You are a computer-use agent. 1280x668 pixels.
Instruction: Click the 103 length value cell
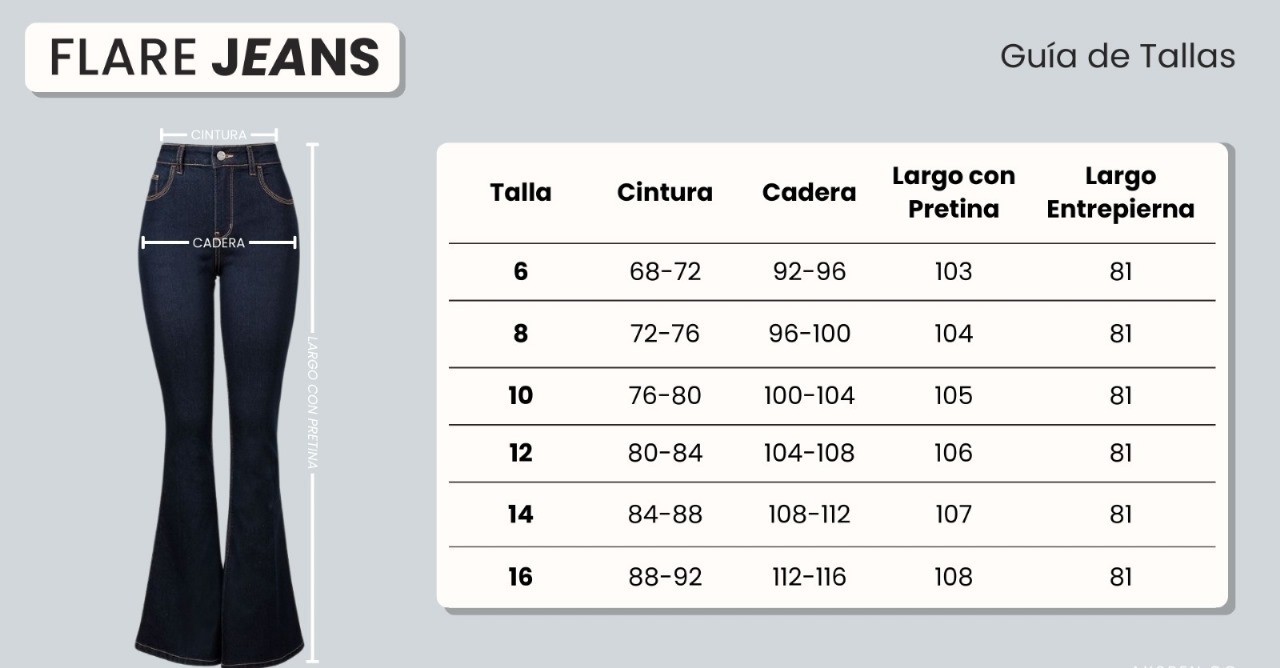pyautogui.click(x=953, y=272)
